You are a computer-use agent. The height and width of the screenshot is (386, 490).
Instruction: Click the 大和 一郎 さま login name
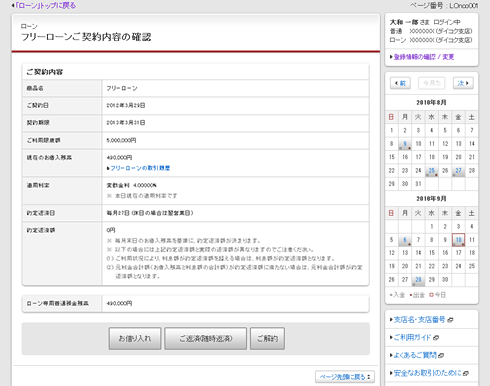click(x=410, y=22)
